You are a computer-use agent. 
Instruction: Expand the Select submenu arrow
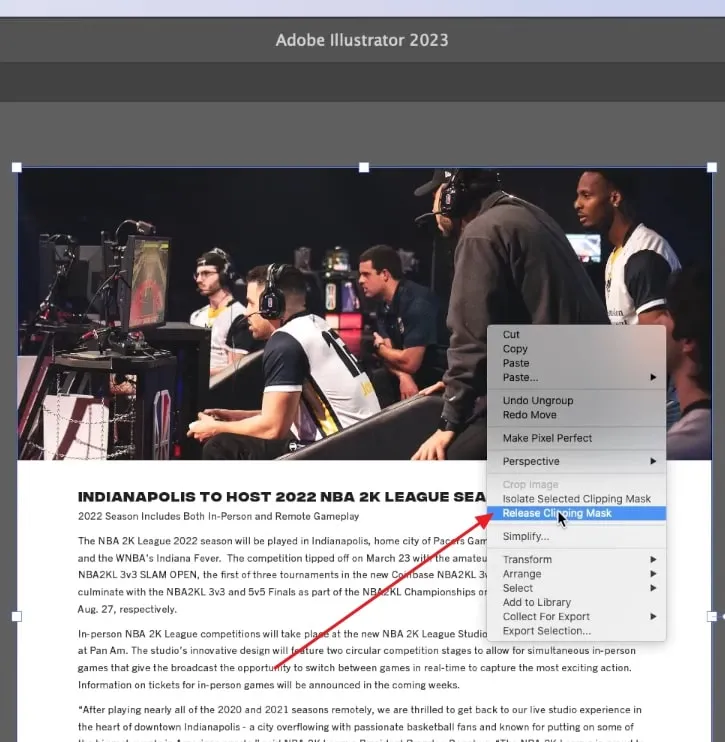point(653,588)
